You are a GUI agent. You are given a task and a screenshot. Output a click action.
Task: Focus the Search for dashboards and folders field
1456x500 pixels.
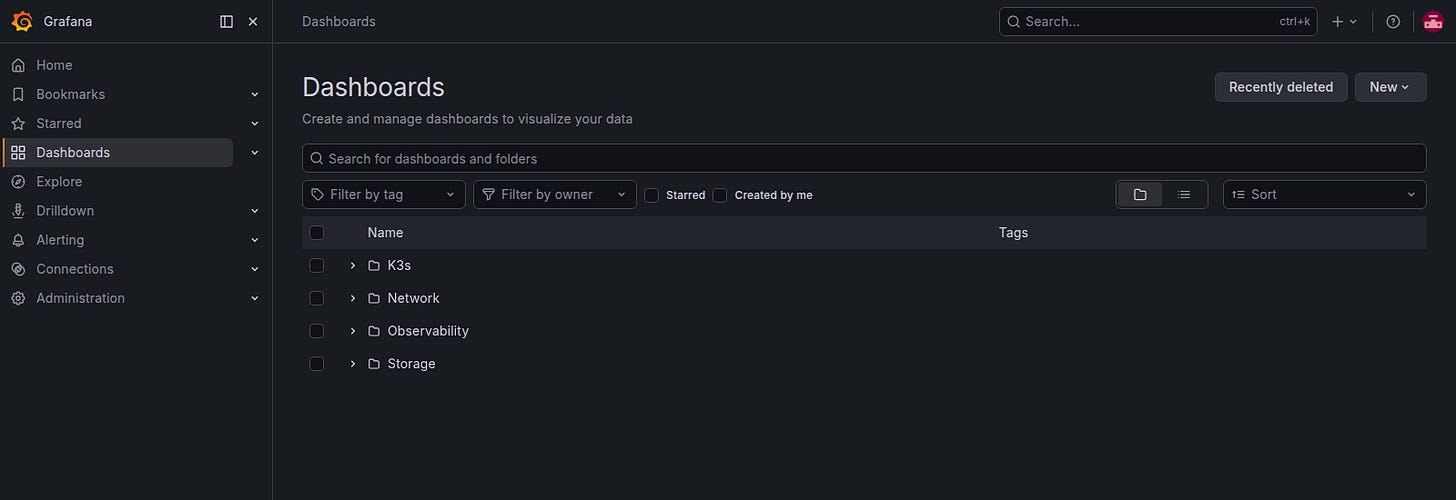(x=864, y=158)
